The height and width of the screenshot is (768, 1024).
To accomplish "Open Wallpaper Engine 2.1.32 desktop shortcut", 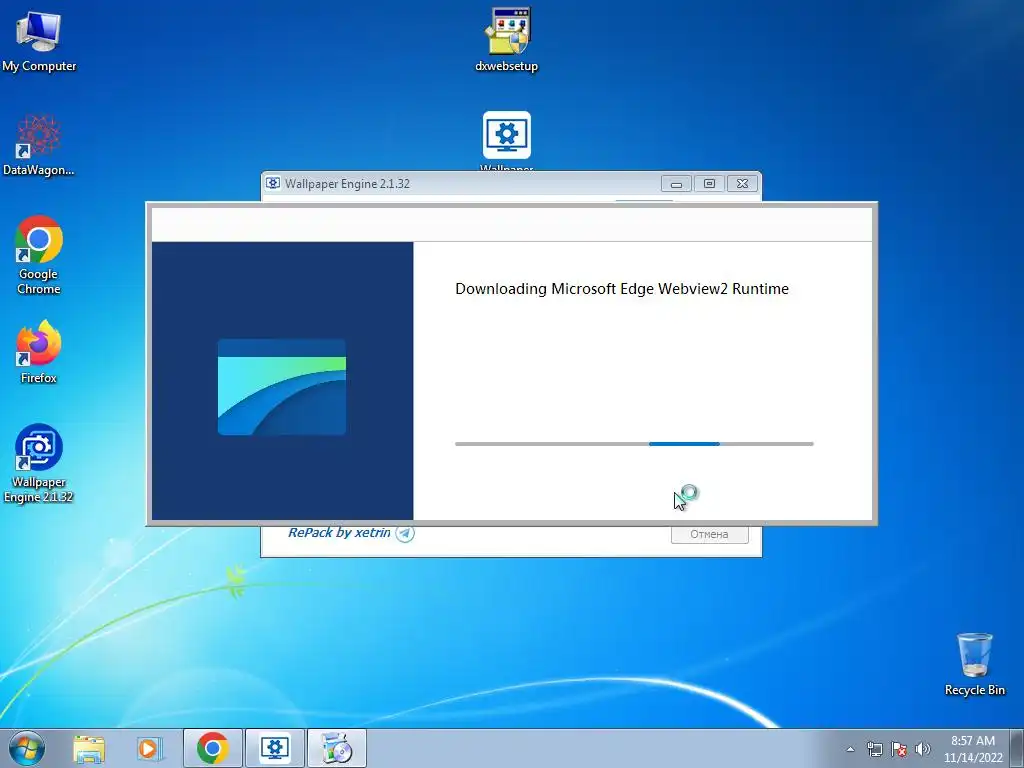I will pyautogui.click(x=39, y=464).
